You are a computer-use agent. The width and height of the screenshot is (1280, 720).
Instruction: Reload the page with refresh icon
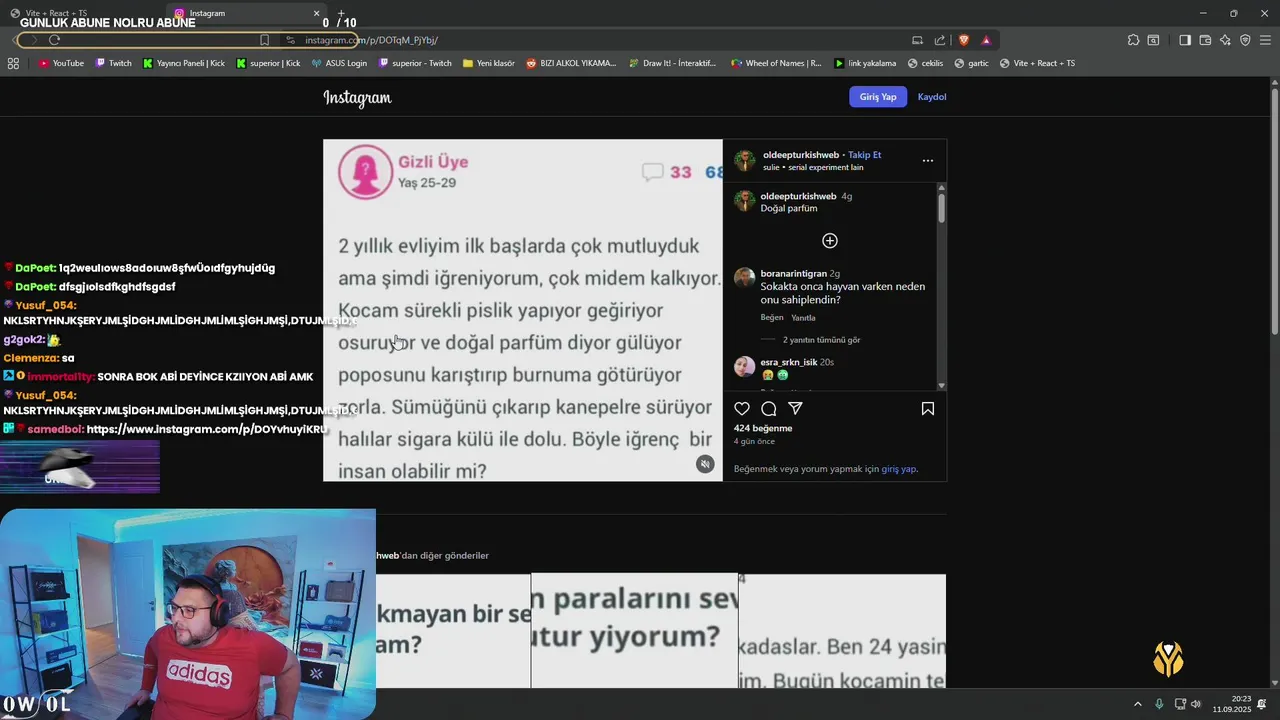pos(54,40)
